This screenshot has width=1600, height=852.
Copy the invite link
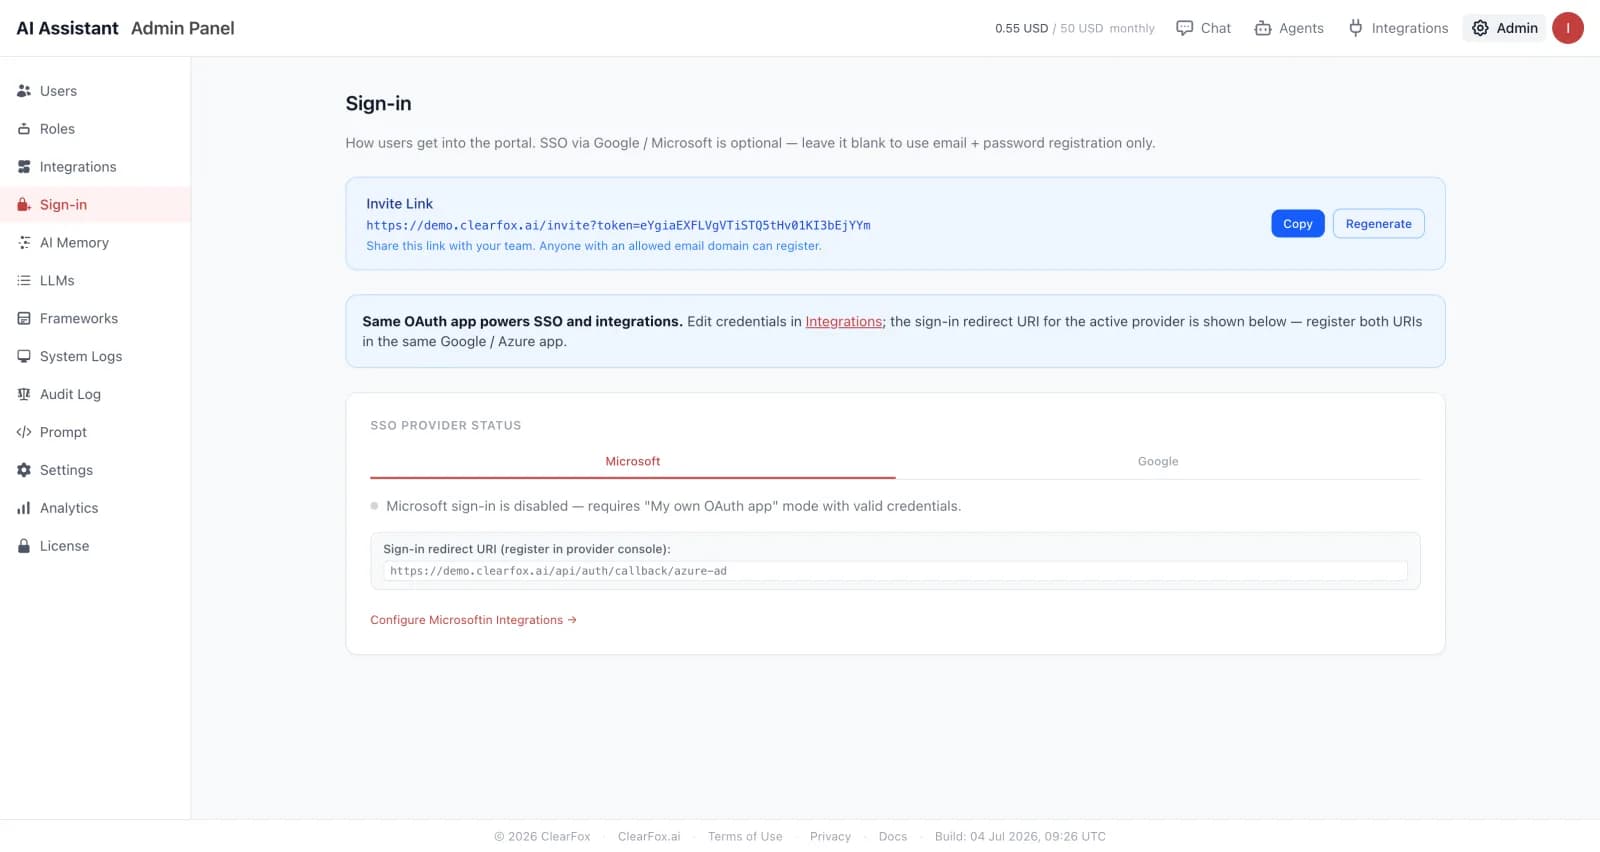[x=1298, y=224]
